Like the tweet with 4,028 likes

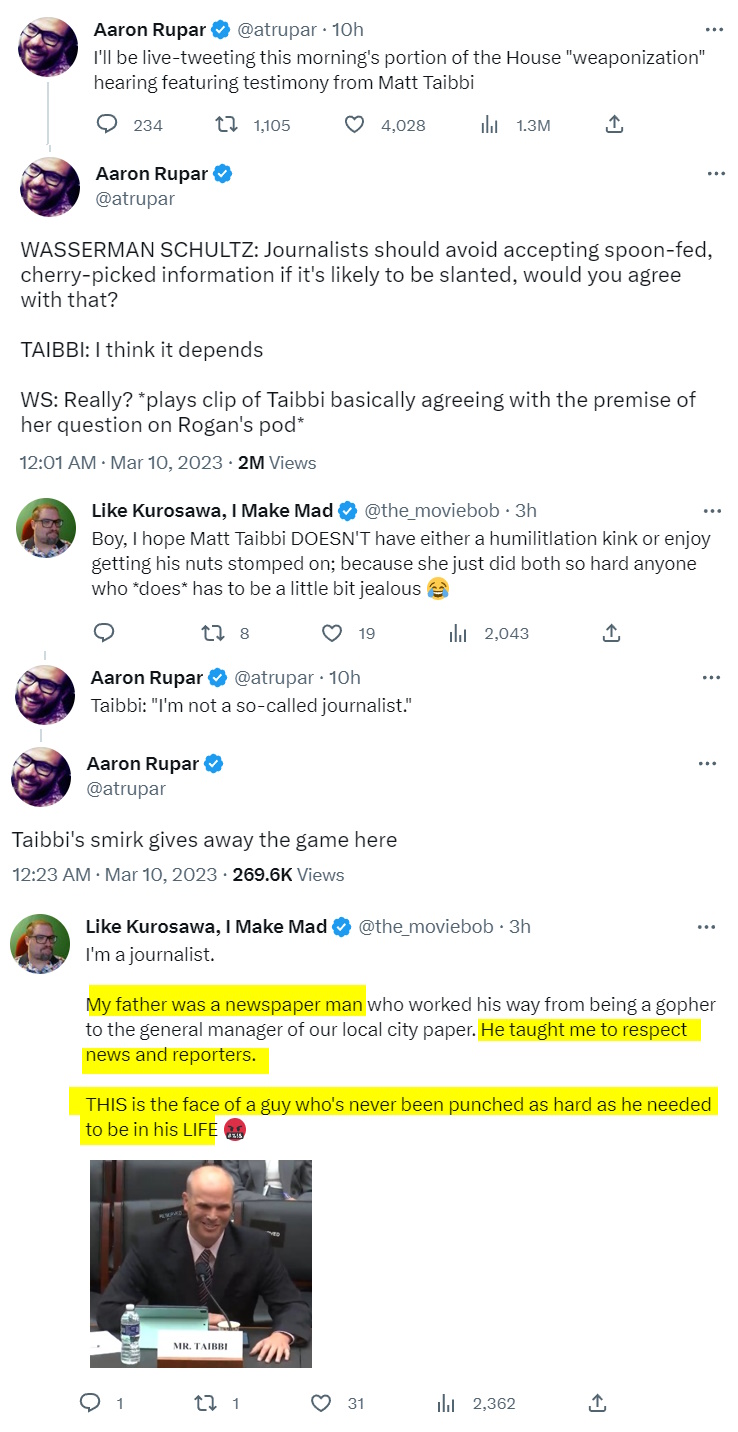point(354,124)
